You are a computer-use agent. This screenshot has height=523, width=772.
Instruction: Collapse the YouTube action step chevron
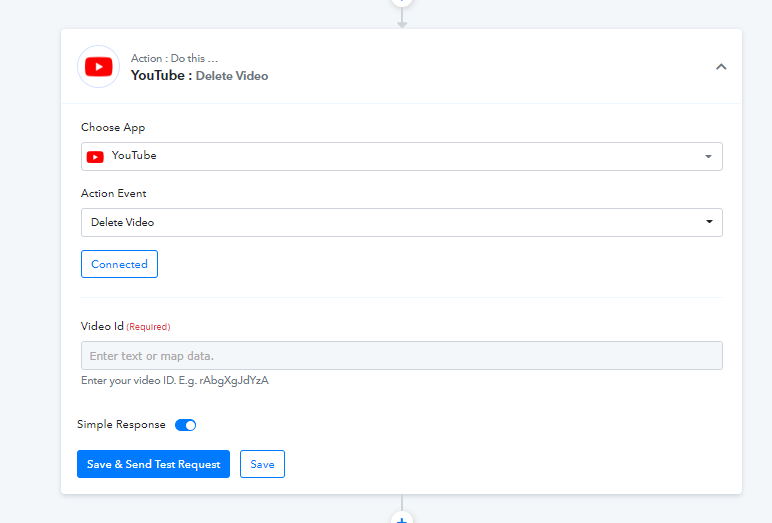pos(721,66)
